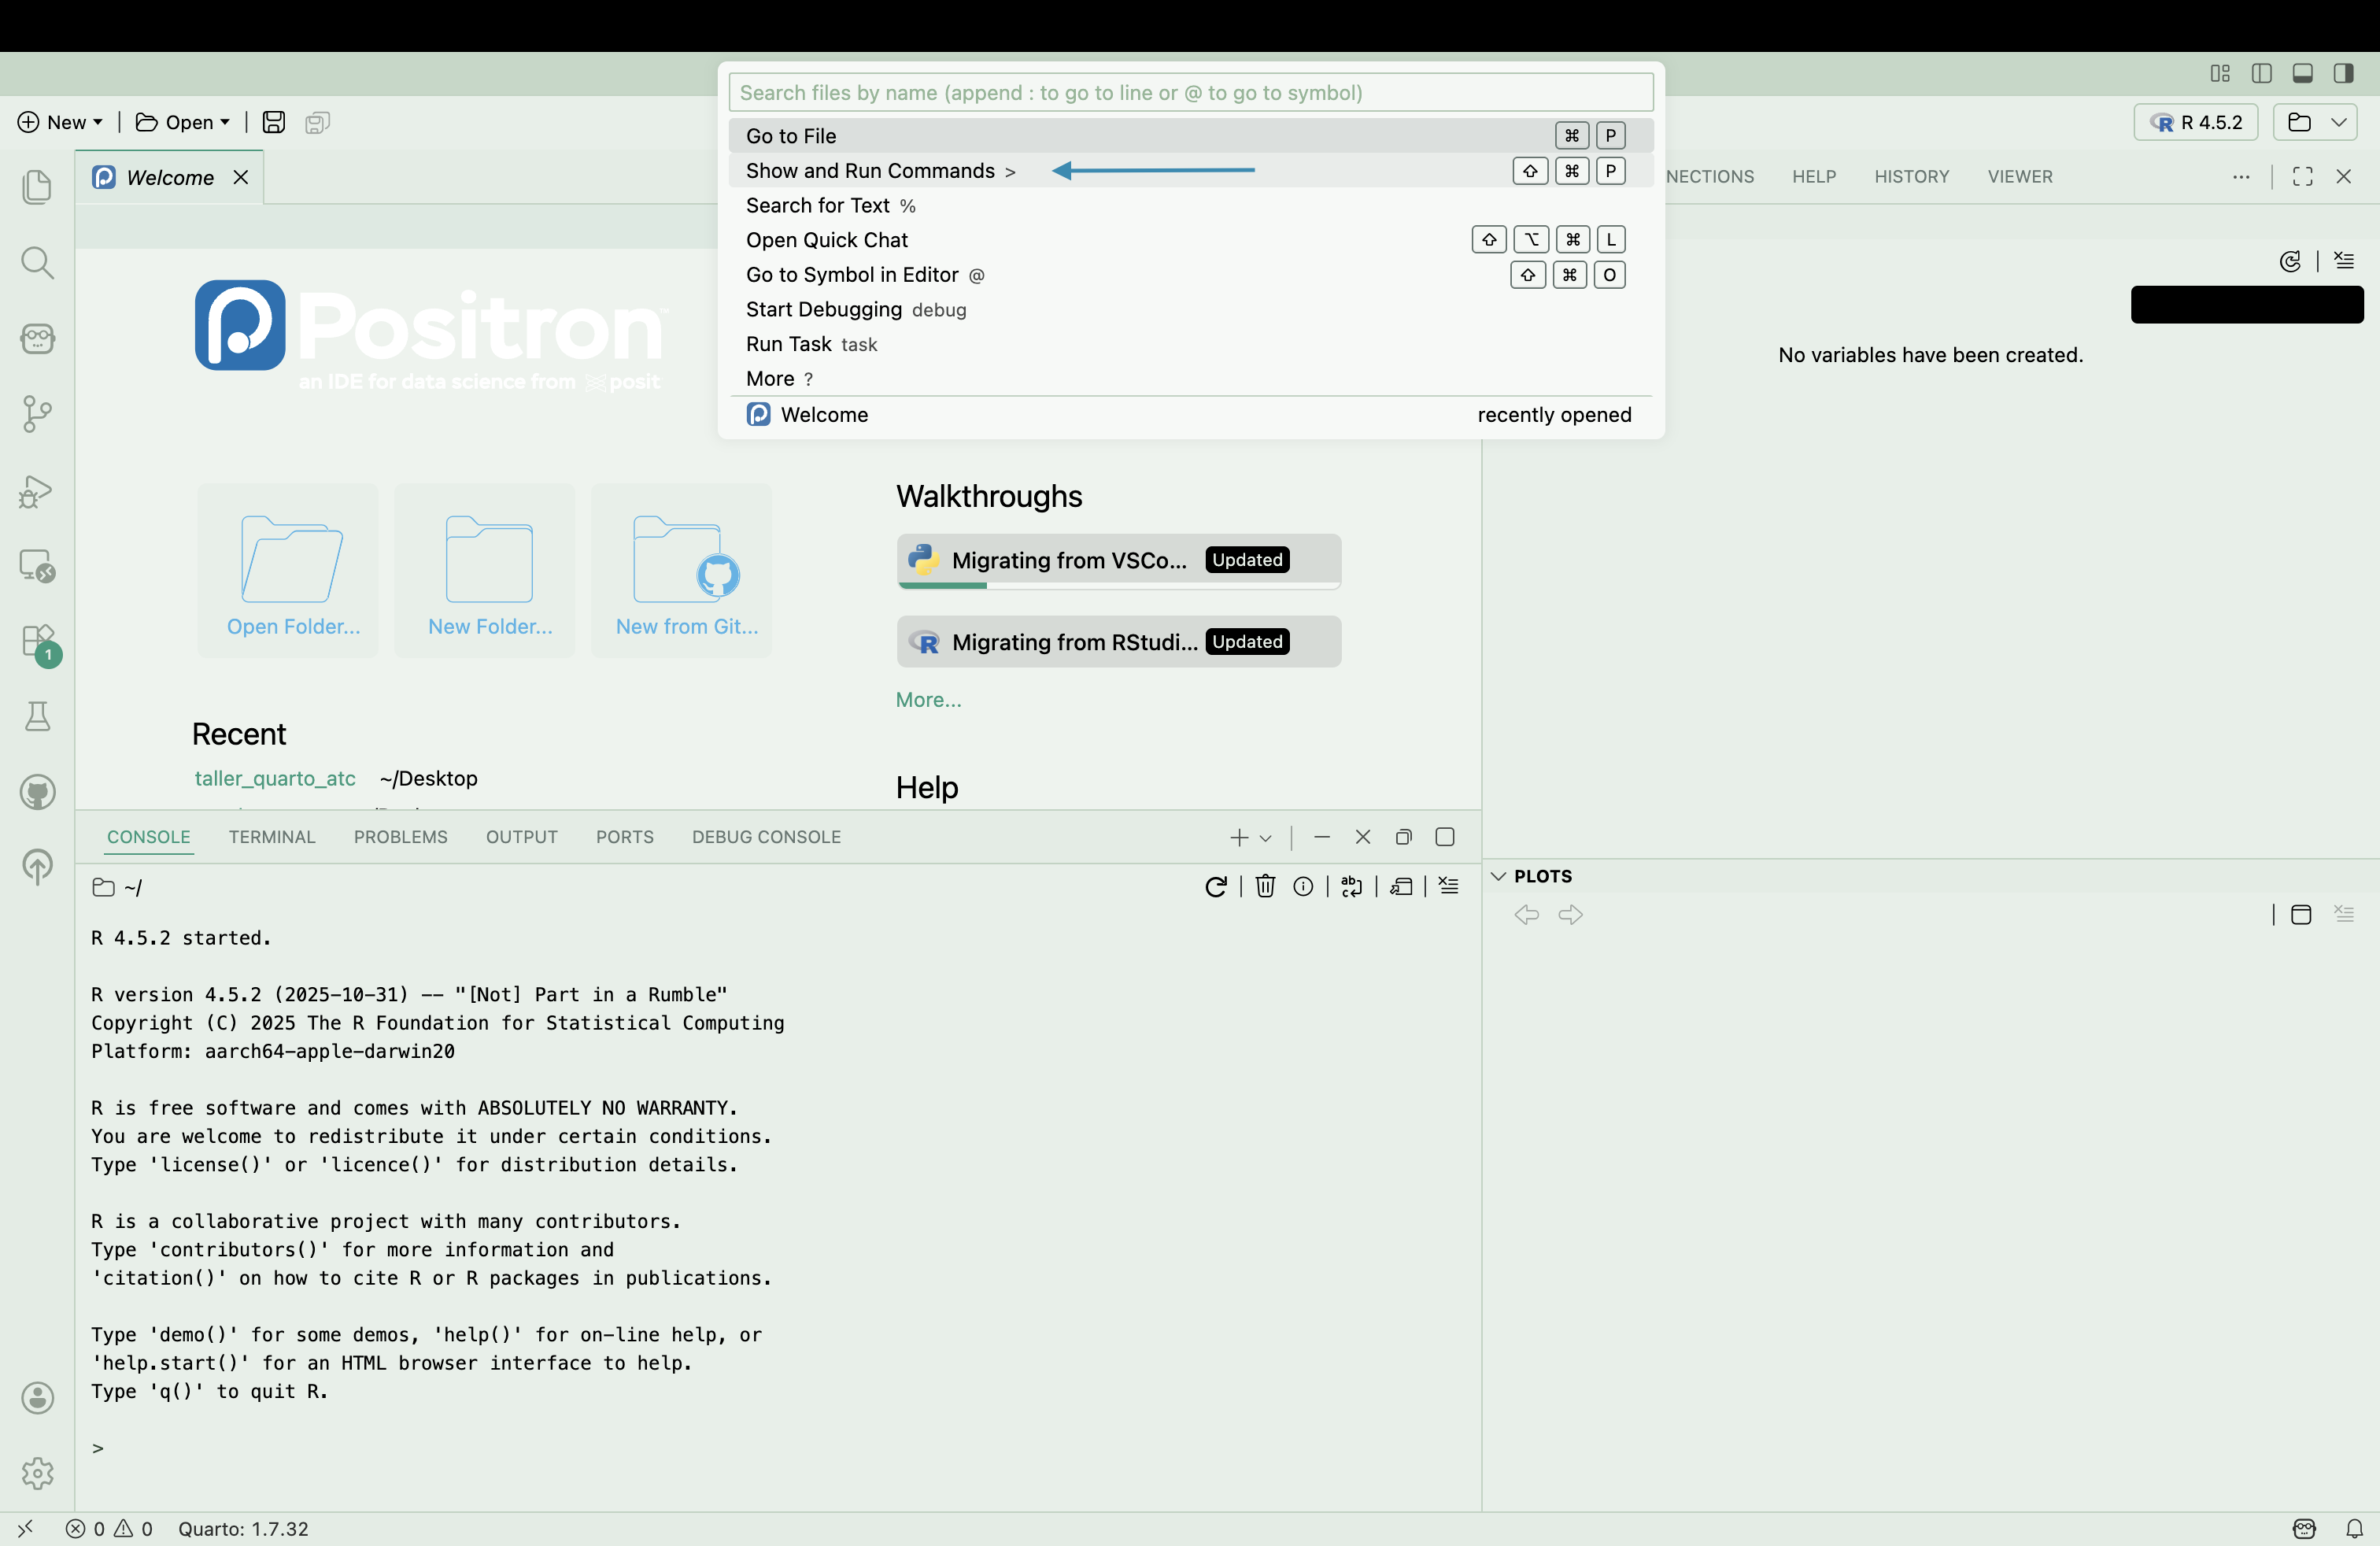Toggle the primary side bar layout button
2380x1546 pixels.
[x=2261, y=73]
